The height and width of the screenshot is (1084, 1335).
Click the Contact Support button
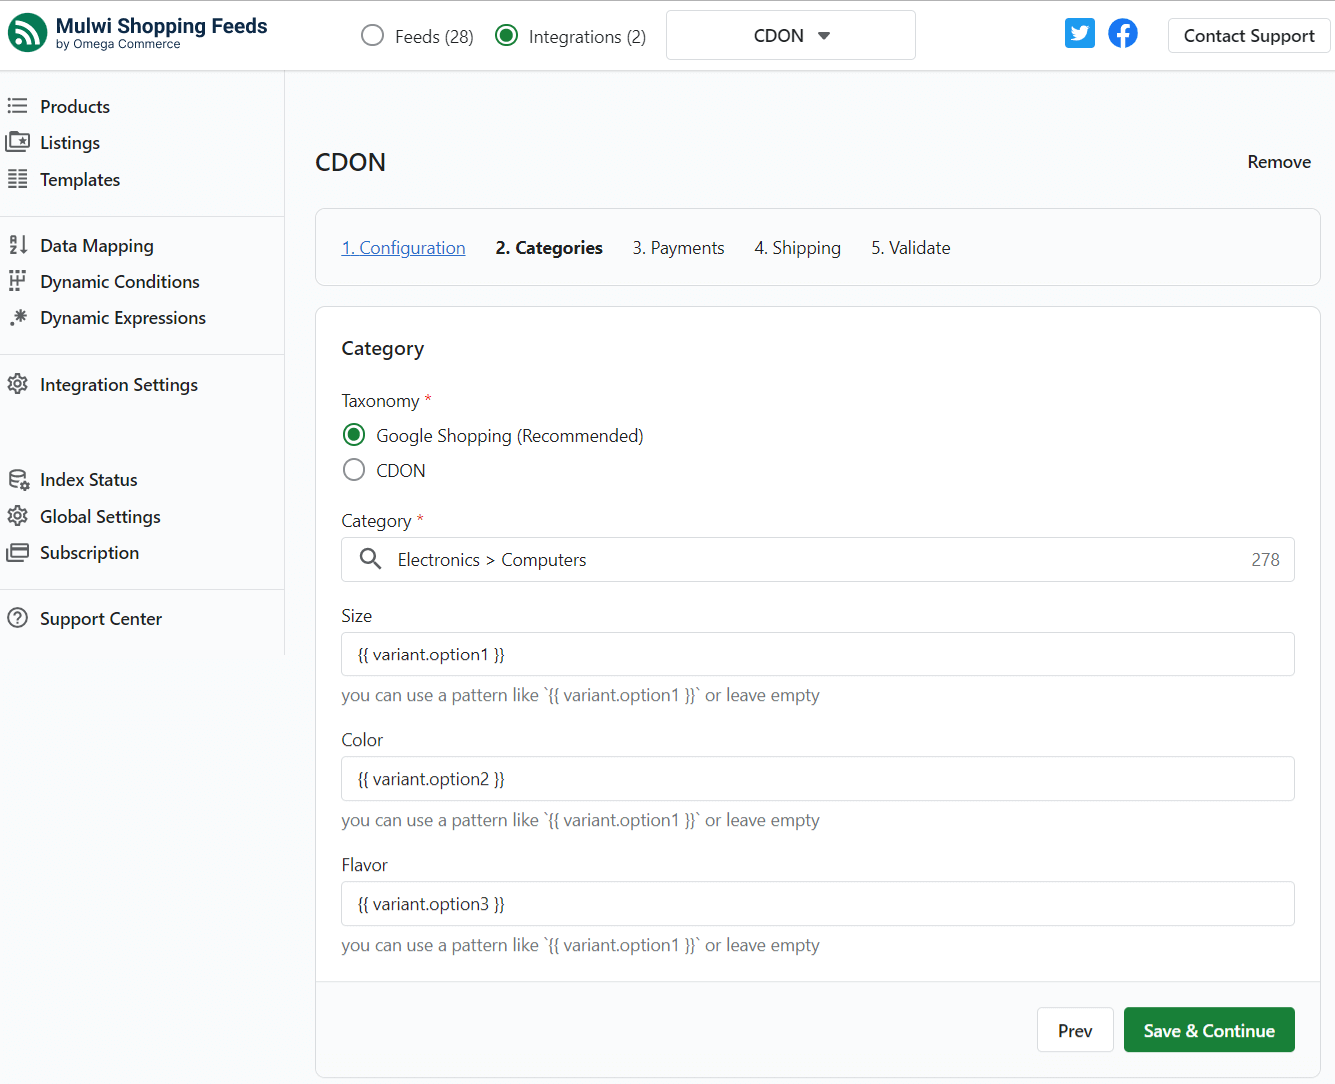[1249, 36]
